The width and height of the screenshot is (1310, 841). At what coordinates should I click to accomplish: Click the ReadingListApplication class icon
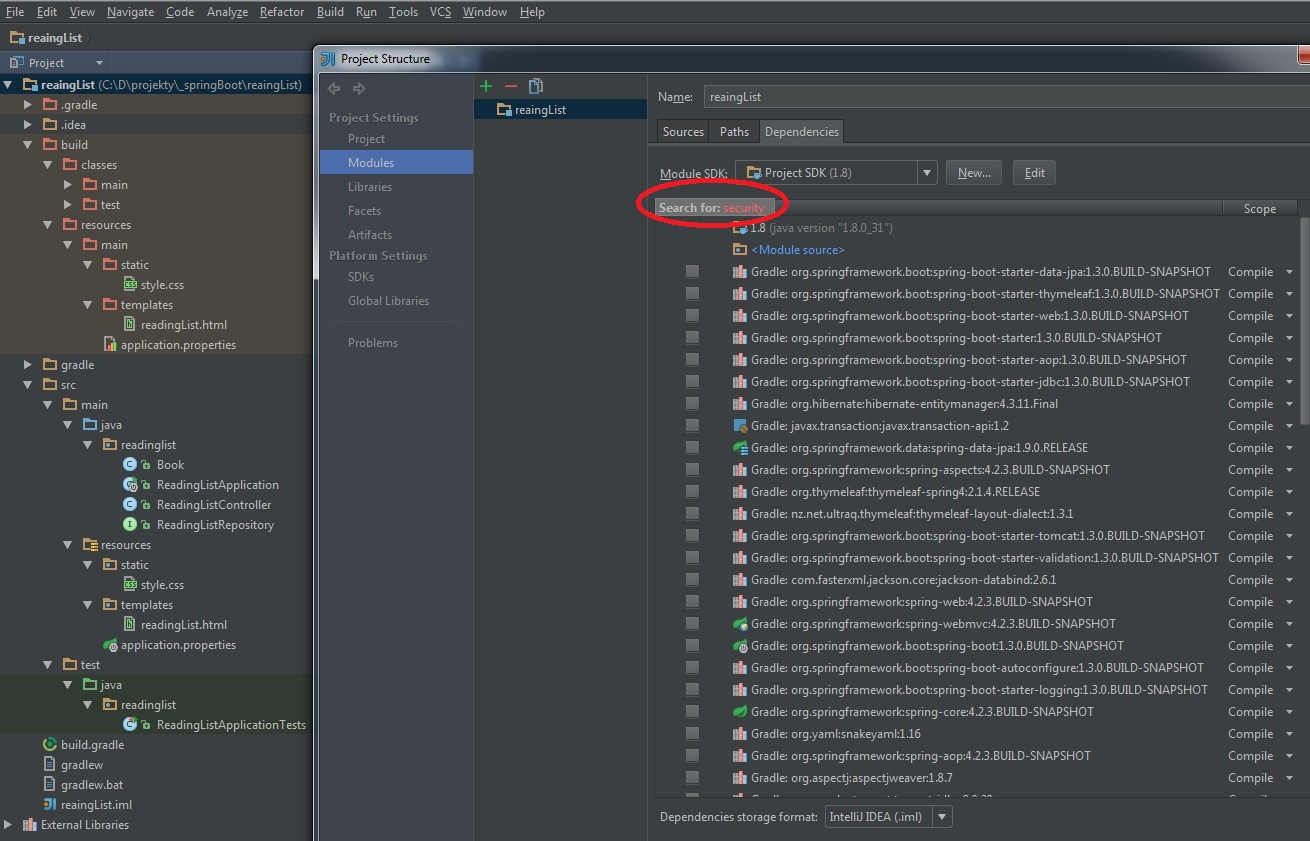130,485
